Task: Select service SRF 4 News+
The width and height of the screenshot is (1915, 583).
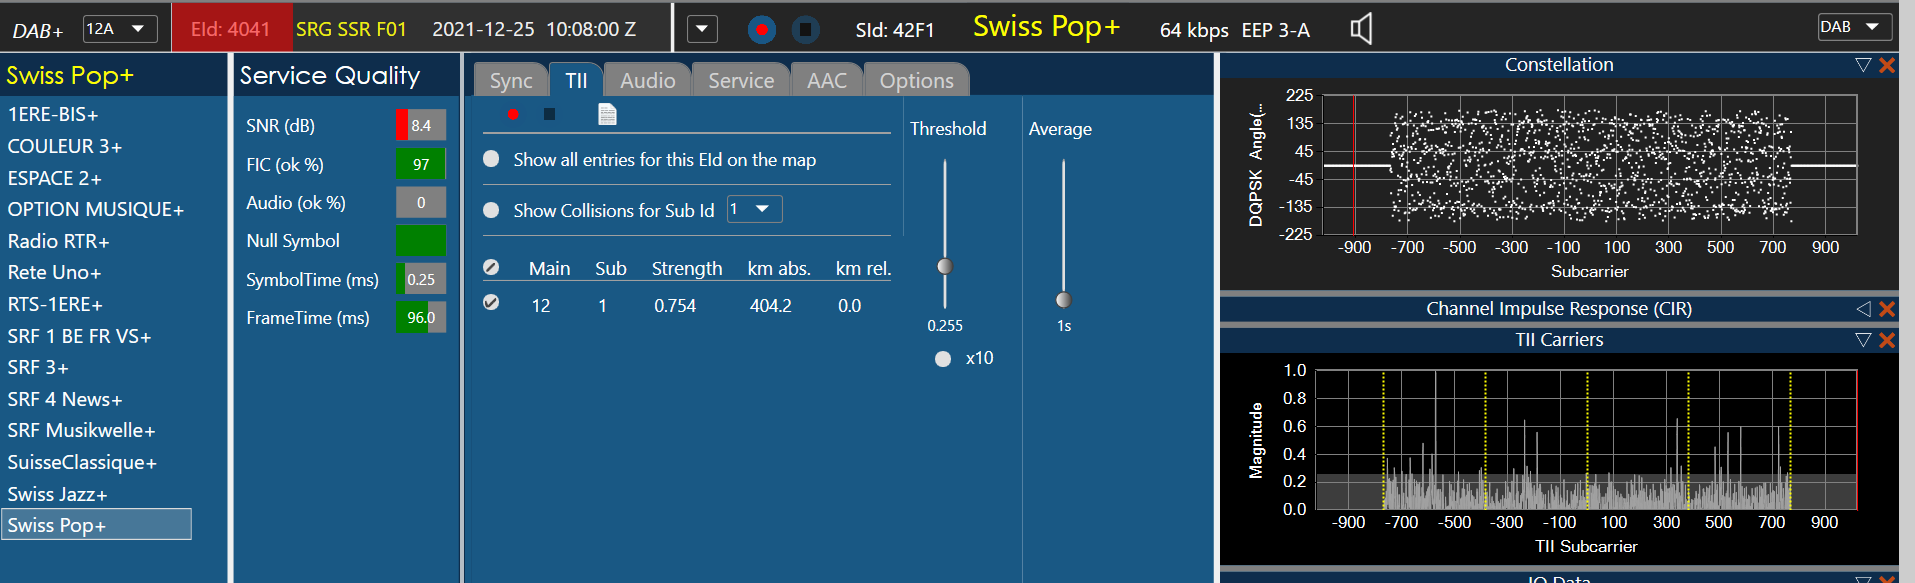Action: (x=65, y=399)
